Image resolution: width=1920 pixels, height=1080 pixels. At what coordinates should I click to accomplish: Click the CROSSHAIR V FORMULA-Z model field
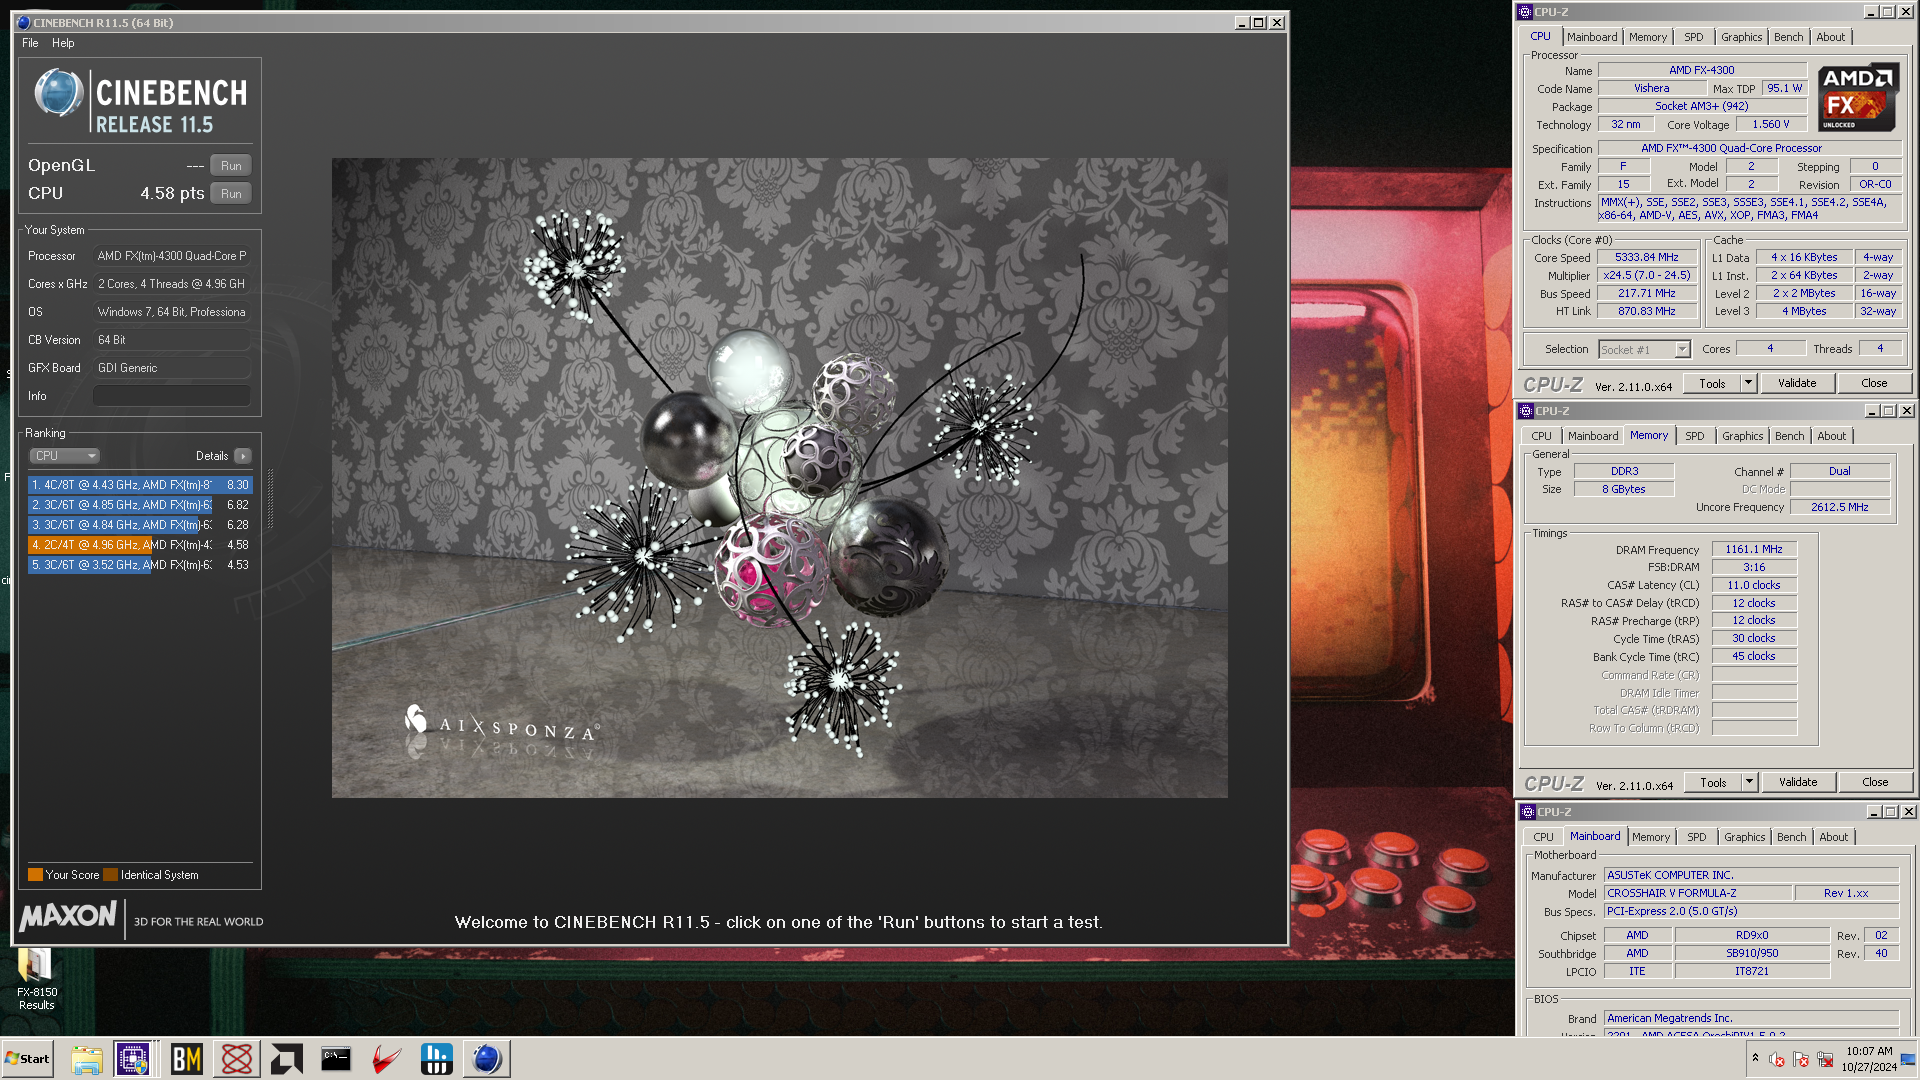[1697, 893]
